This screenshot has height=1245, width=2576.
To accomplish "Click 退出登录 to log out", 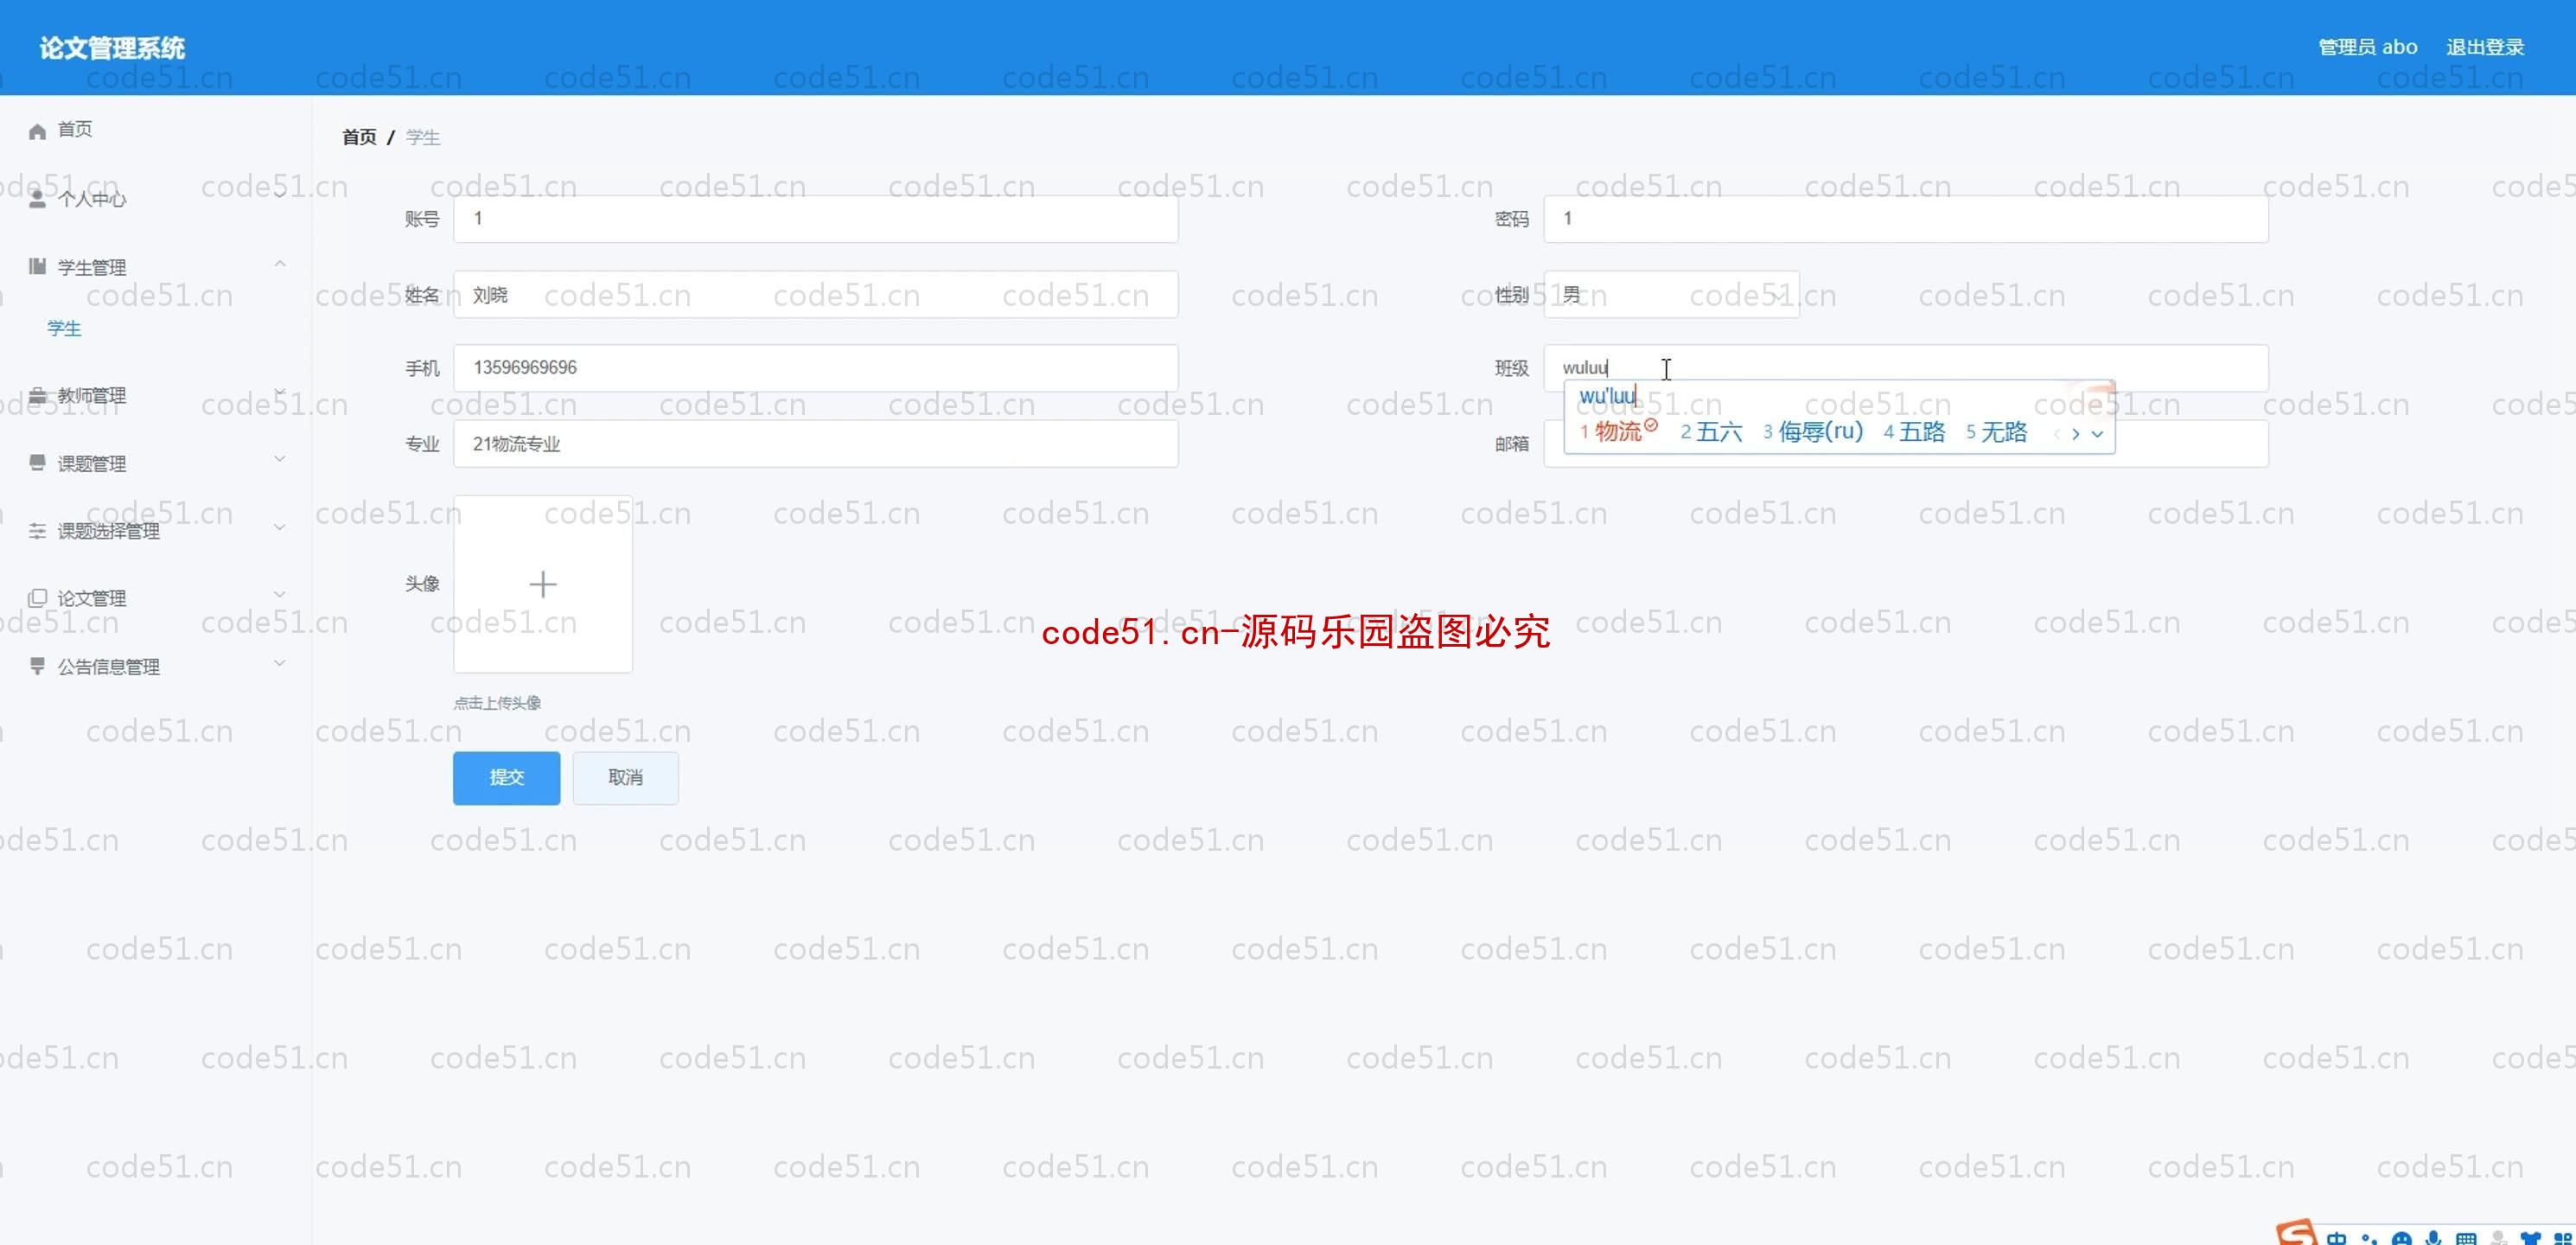I will point(2485,47).
